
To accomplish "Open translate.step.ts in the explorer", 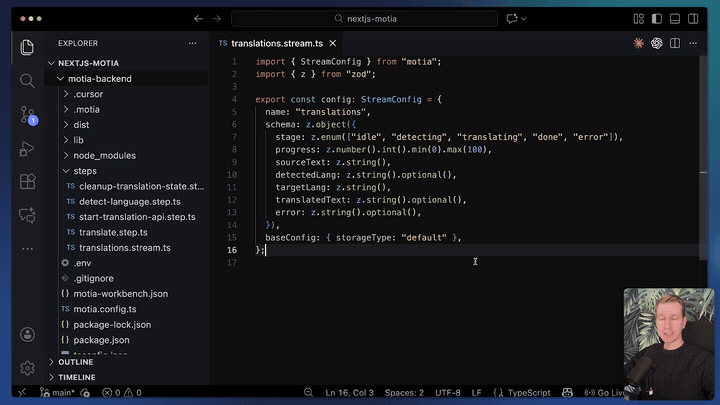I will click(116, 232).
